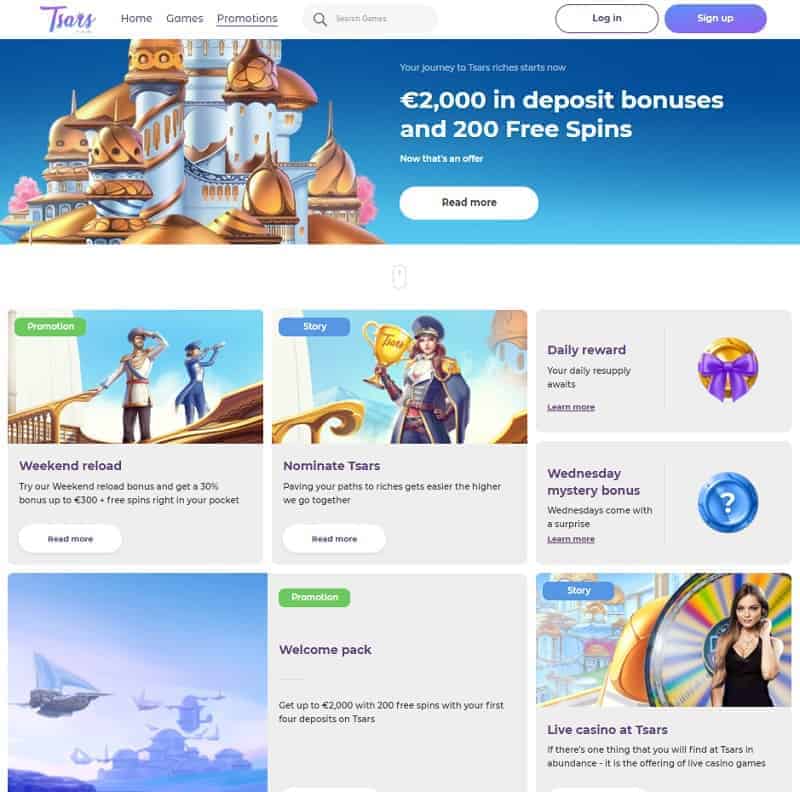The image size is (800, 792).
Task: Follow Learn more under Wednesday mystery bonus
Action: coord(571,539)
